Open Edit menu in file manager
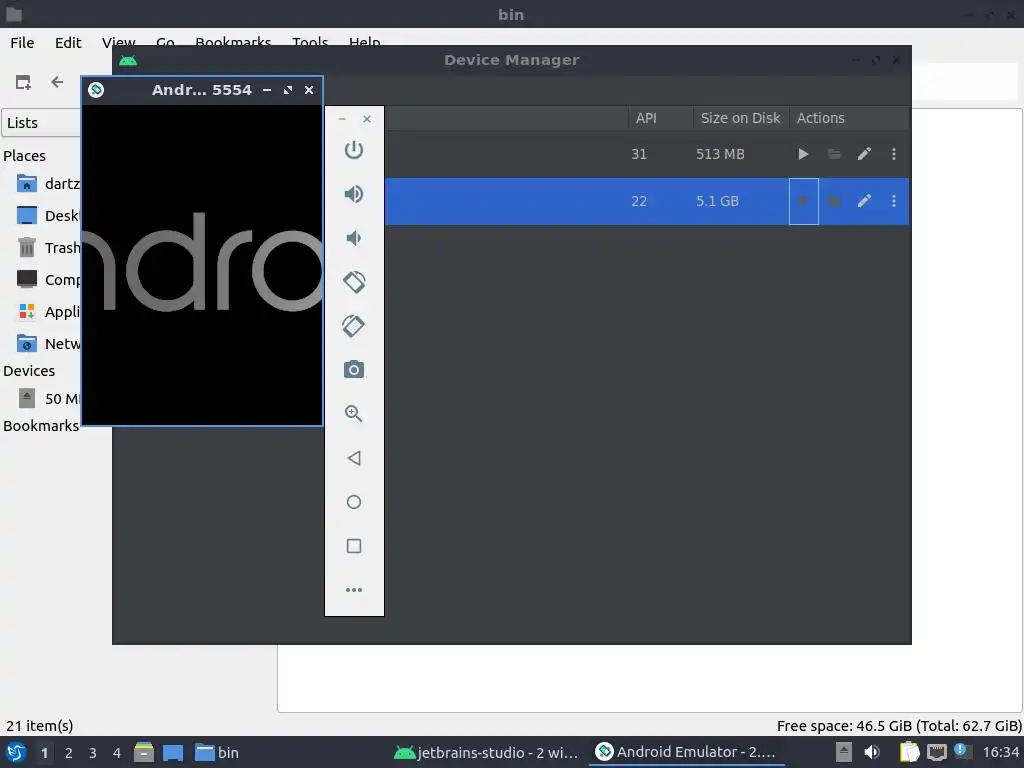Image resolution: width=1024 pixels, height=768 pixels. coord(68,42)
